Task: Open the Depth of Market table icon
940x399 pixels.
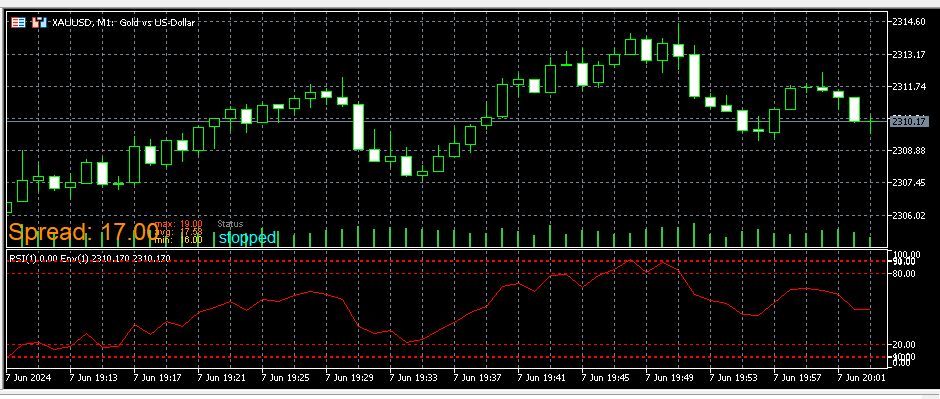Action: coord(19,22)
